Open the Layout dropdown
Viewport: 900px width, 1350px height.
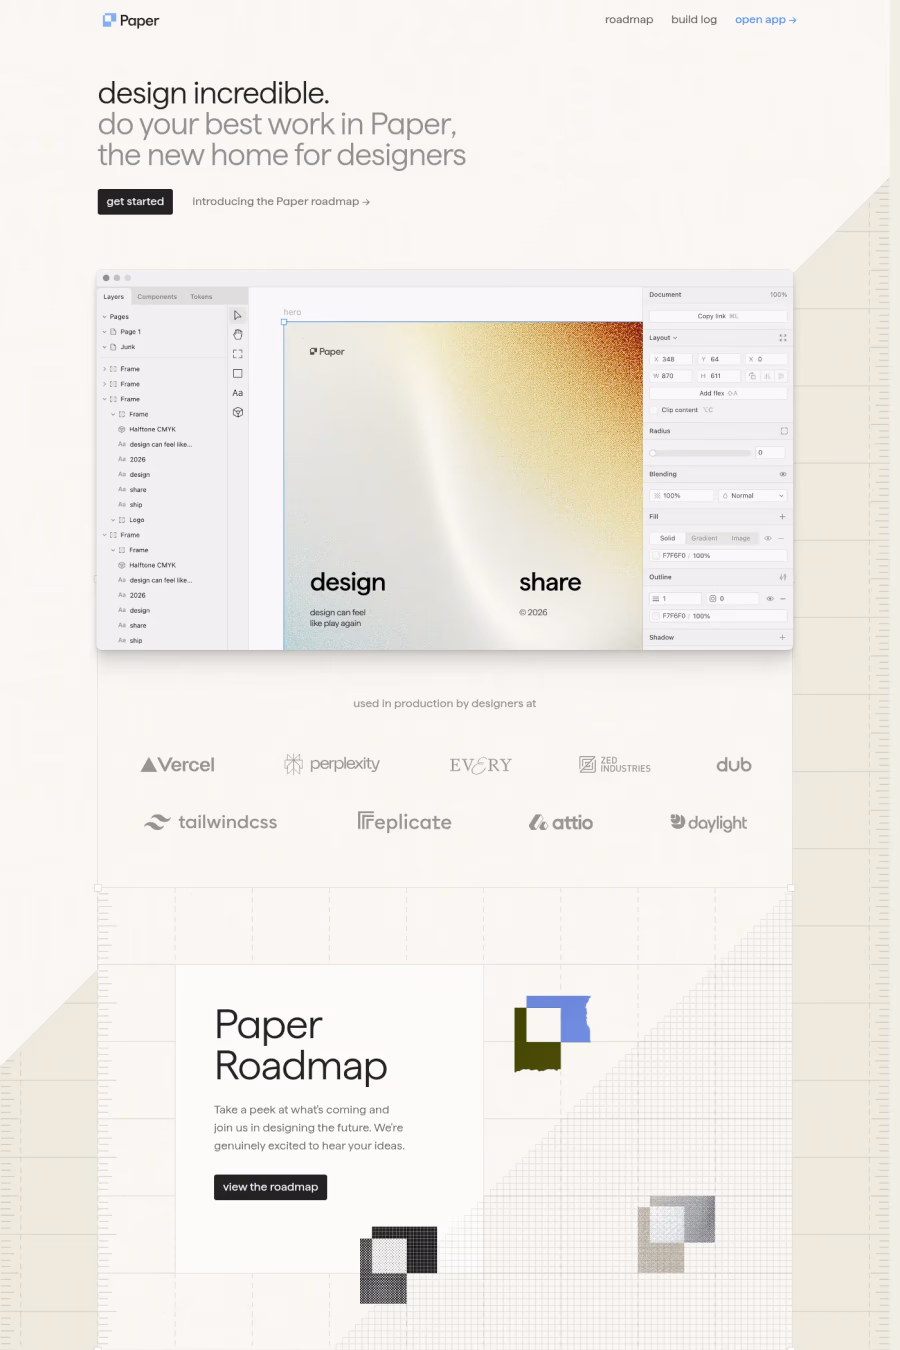pyautogui.click(x=662, y=337)
